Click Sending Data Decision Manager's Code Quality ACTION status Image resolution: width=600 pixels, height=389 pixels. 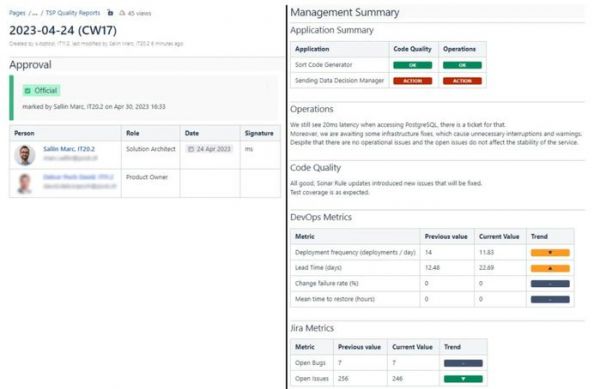pyautogui.click(x=412, y=81)
